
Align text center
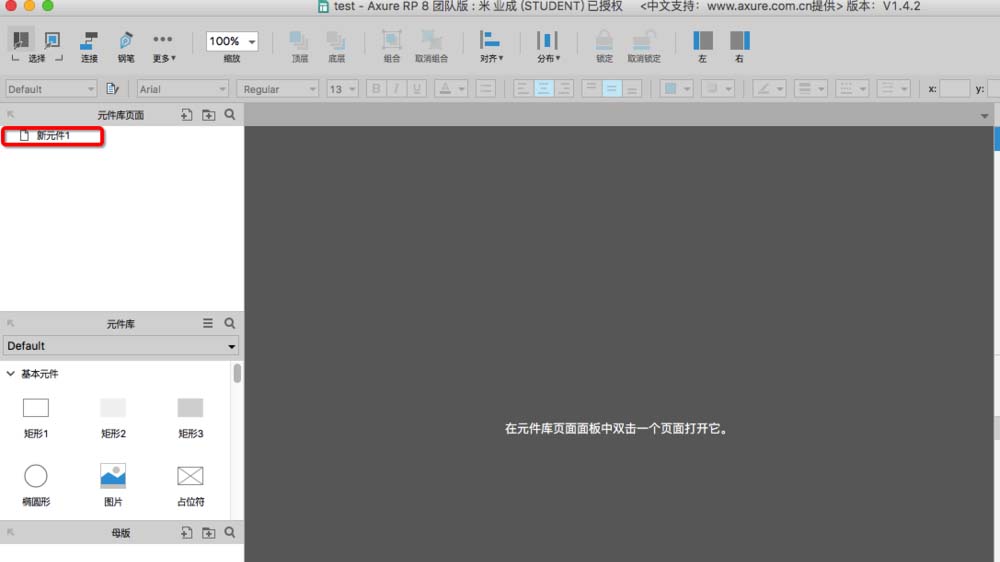tap(543, 89)
